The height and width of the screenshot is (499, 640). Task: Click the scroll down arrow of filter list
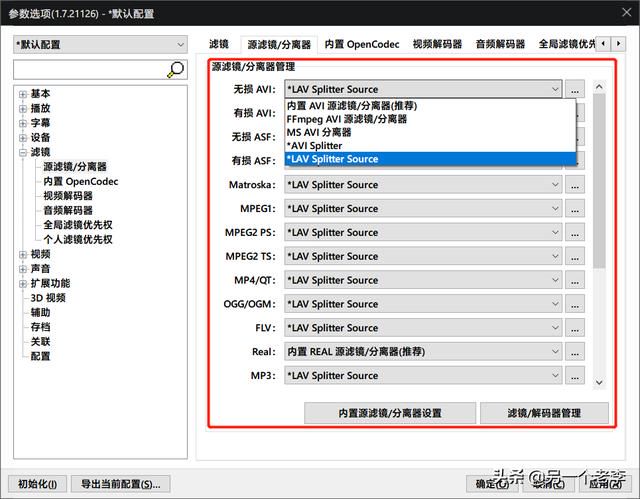[x=599, y=383]
